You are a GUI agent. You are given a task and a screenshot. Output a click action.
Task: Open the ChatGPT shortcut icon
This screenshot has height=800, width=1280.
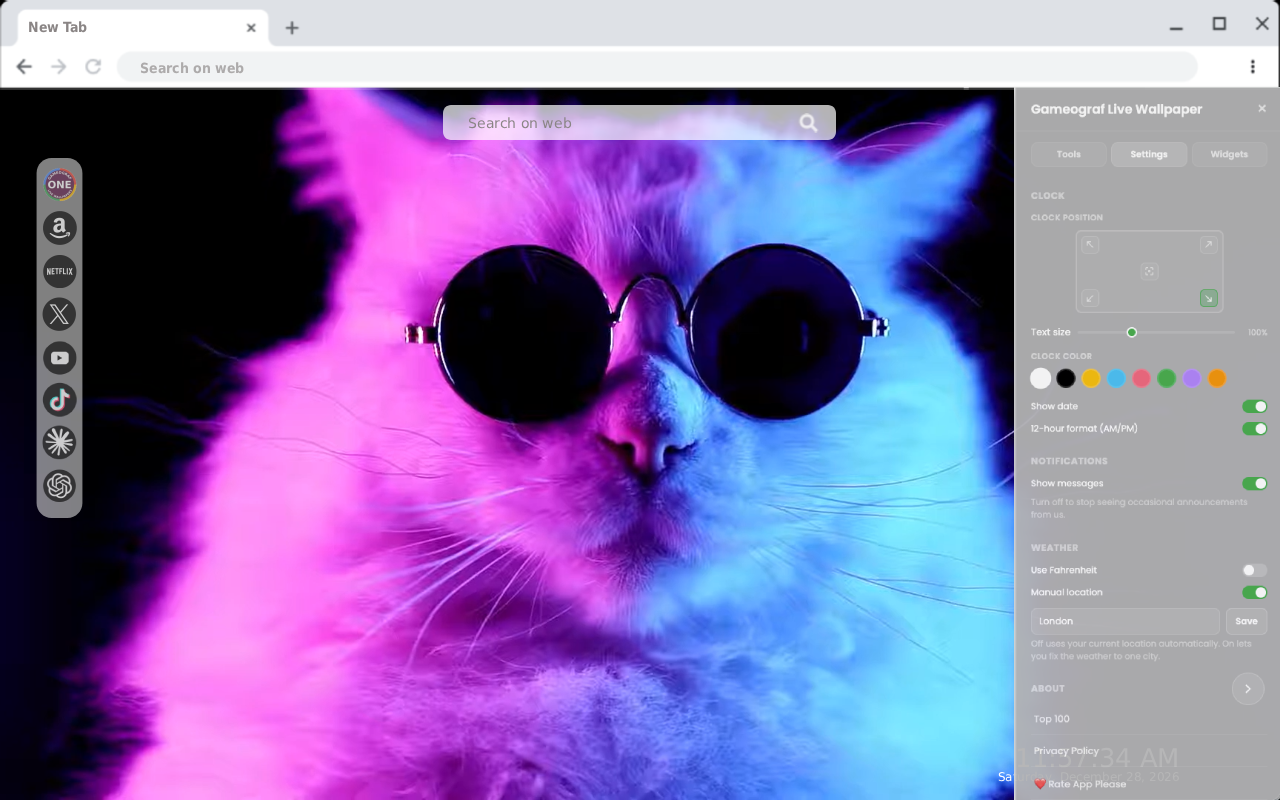coord(60,486)
